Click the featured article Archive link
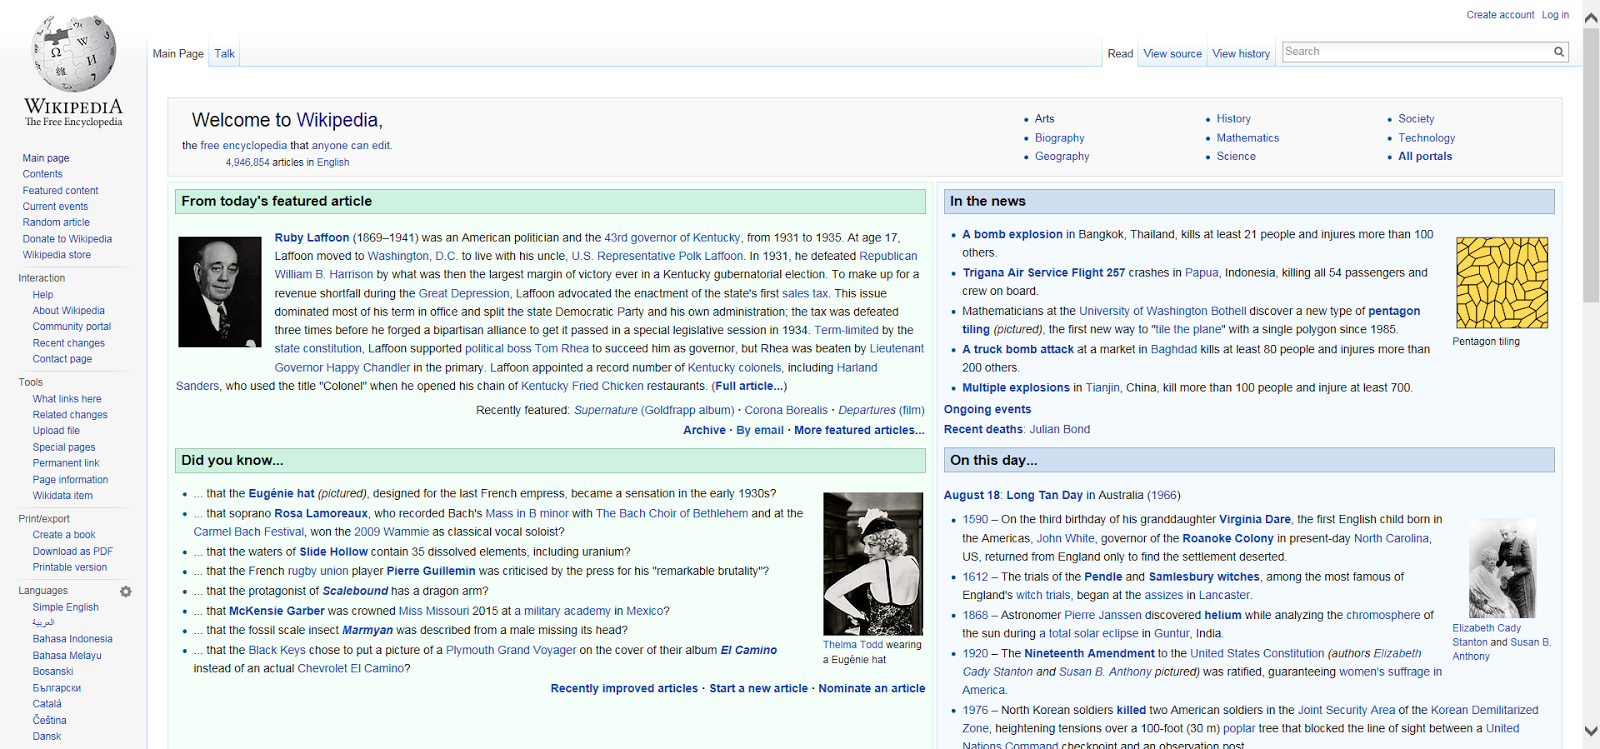1600x749 pixels. pos(704,430)
